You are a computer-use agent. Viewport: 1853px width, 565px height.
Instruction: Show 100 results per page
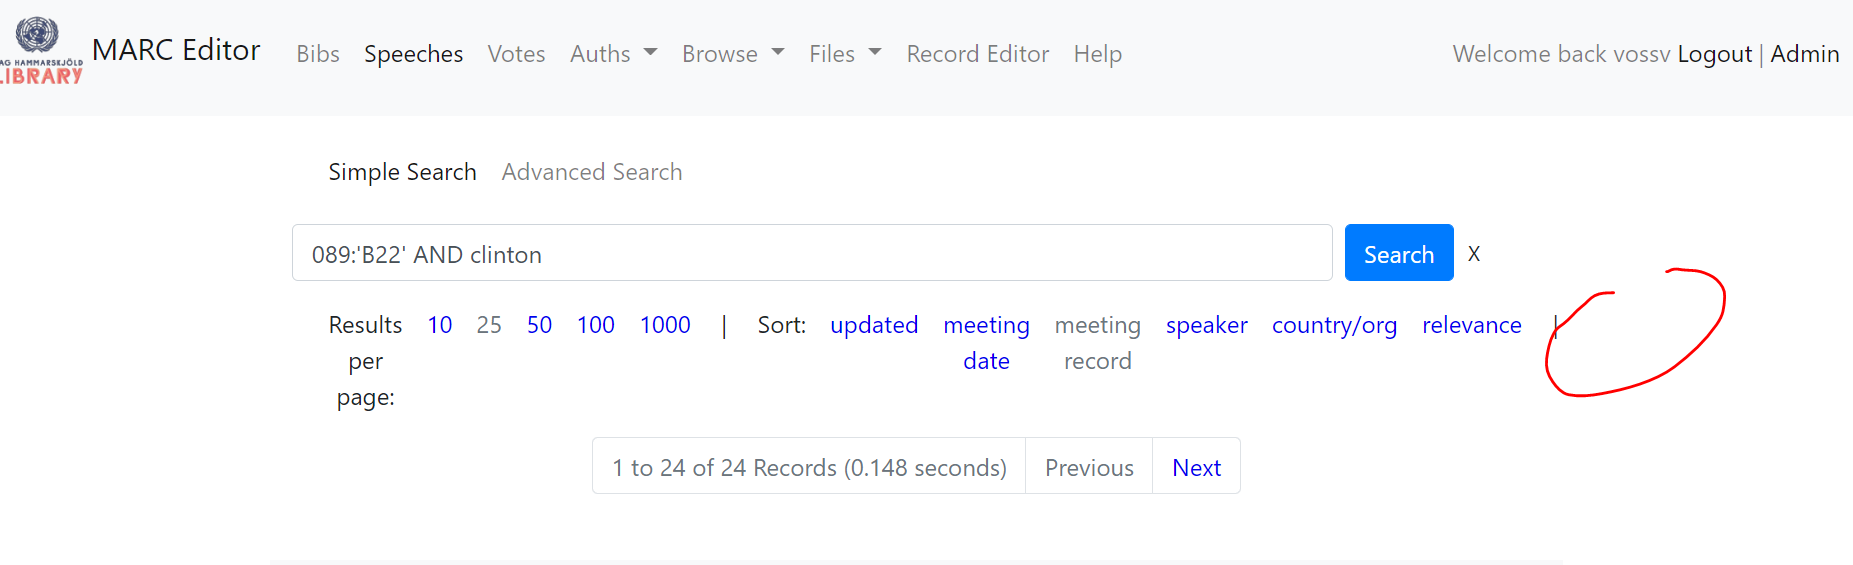[596, 325]
